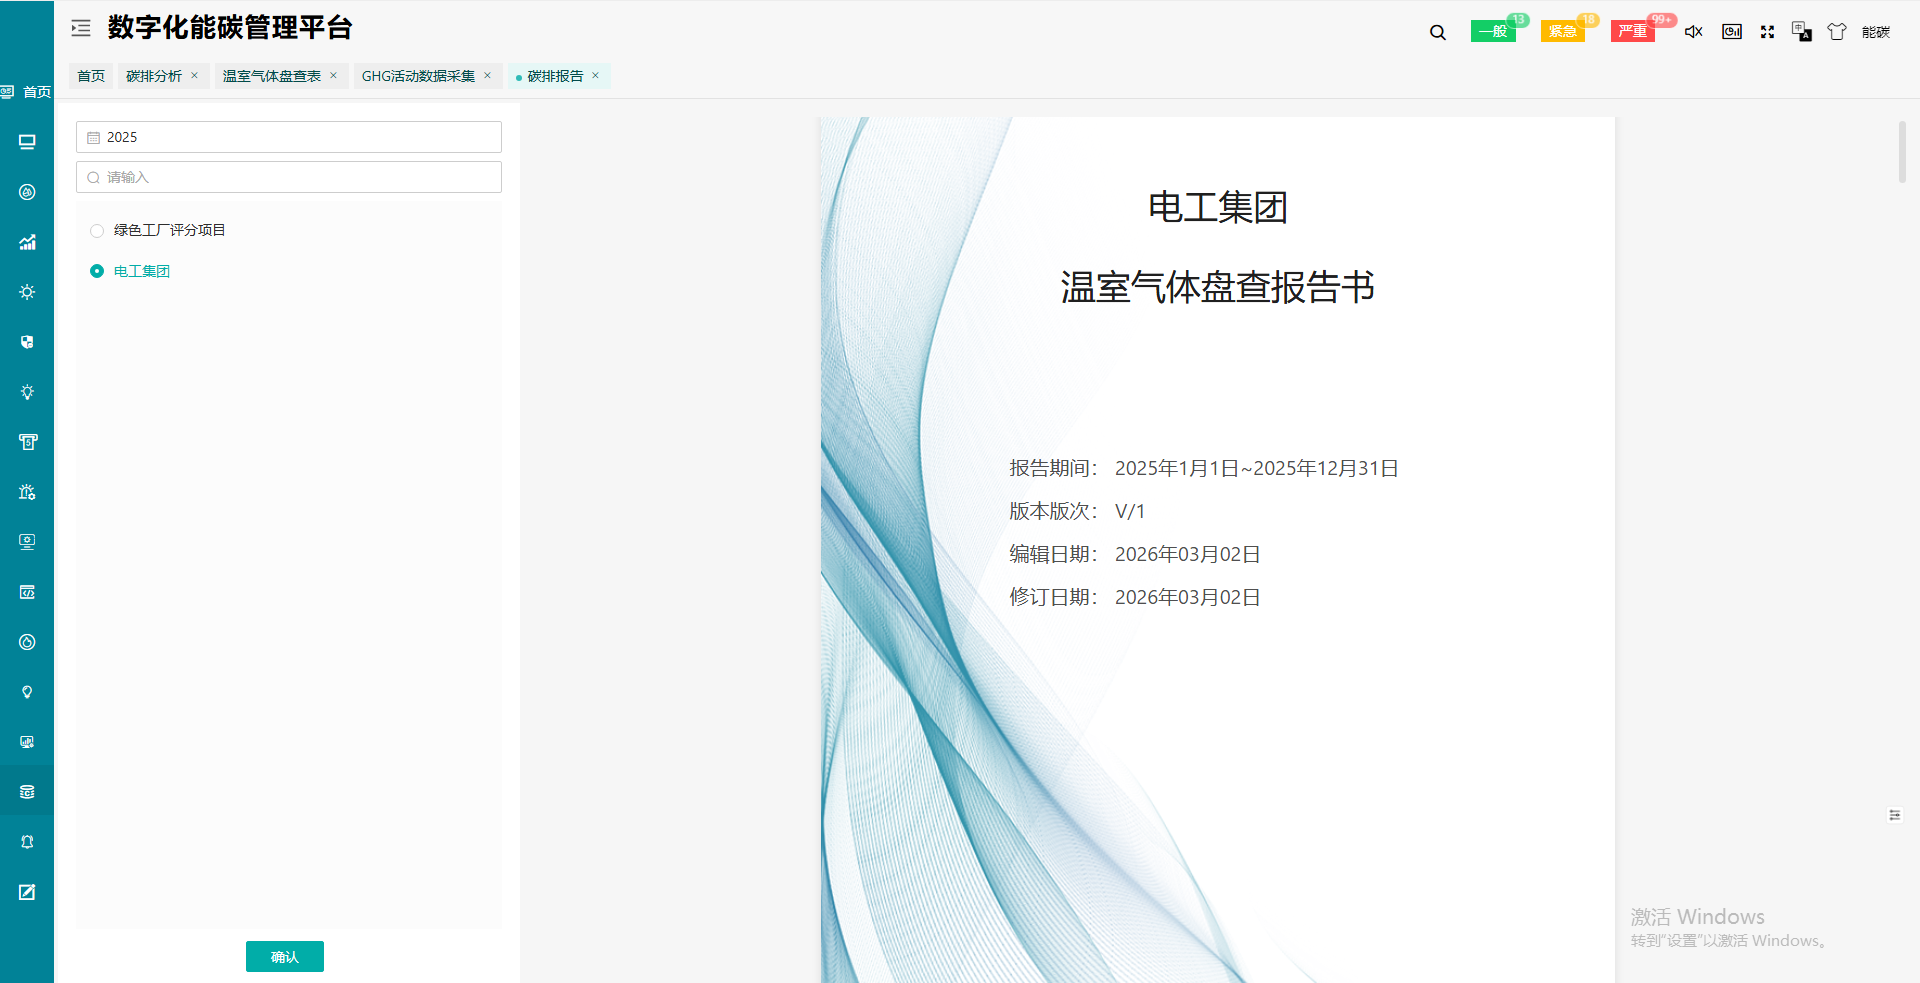The height and width of the screenshot is (983, 1920).
Task: Open theme skin via shirt icon
Action: coord(1836,32)
